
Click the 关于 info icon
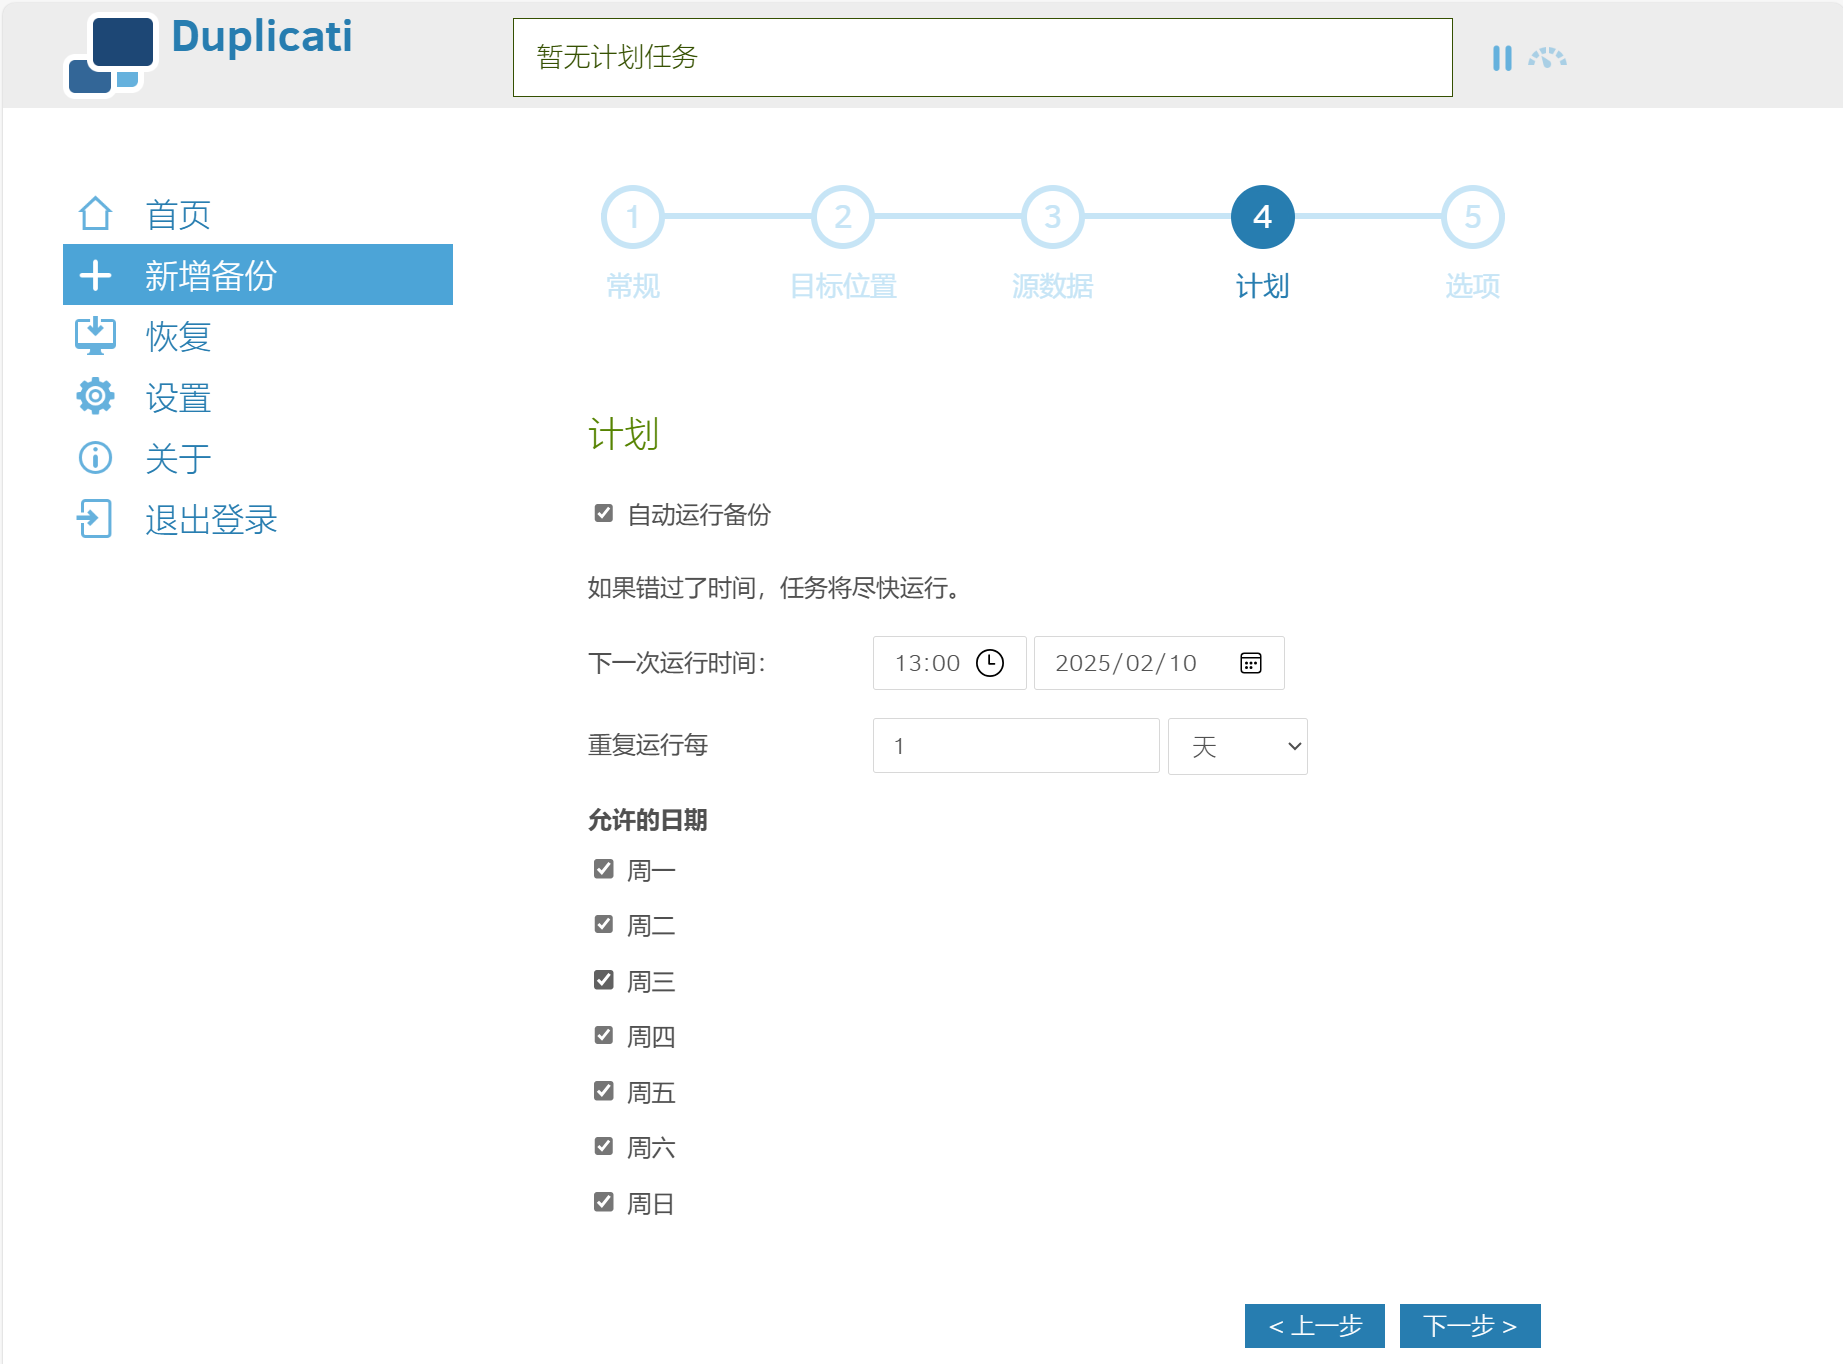tap(95, 457)
